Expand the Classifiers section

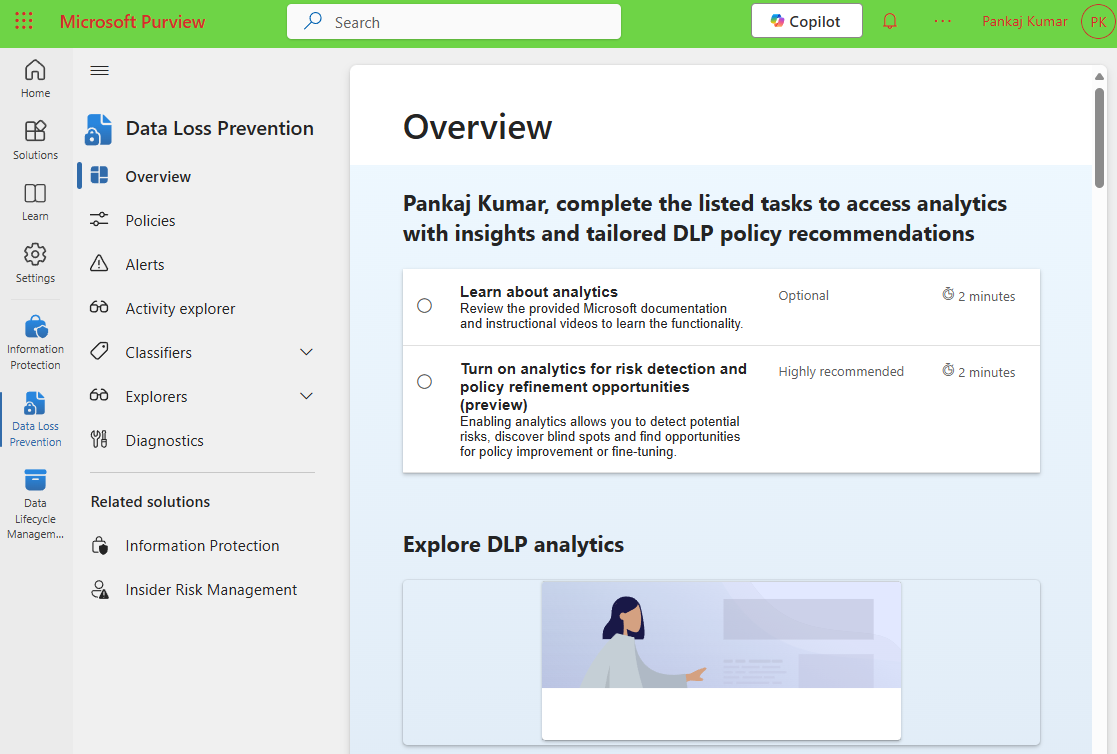tap(306, 352)
